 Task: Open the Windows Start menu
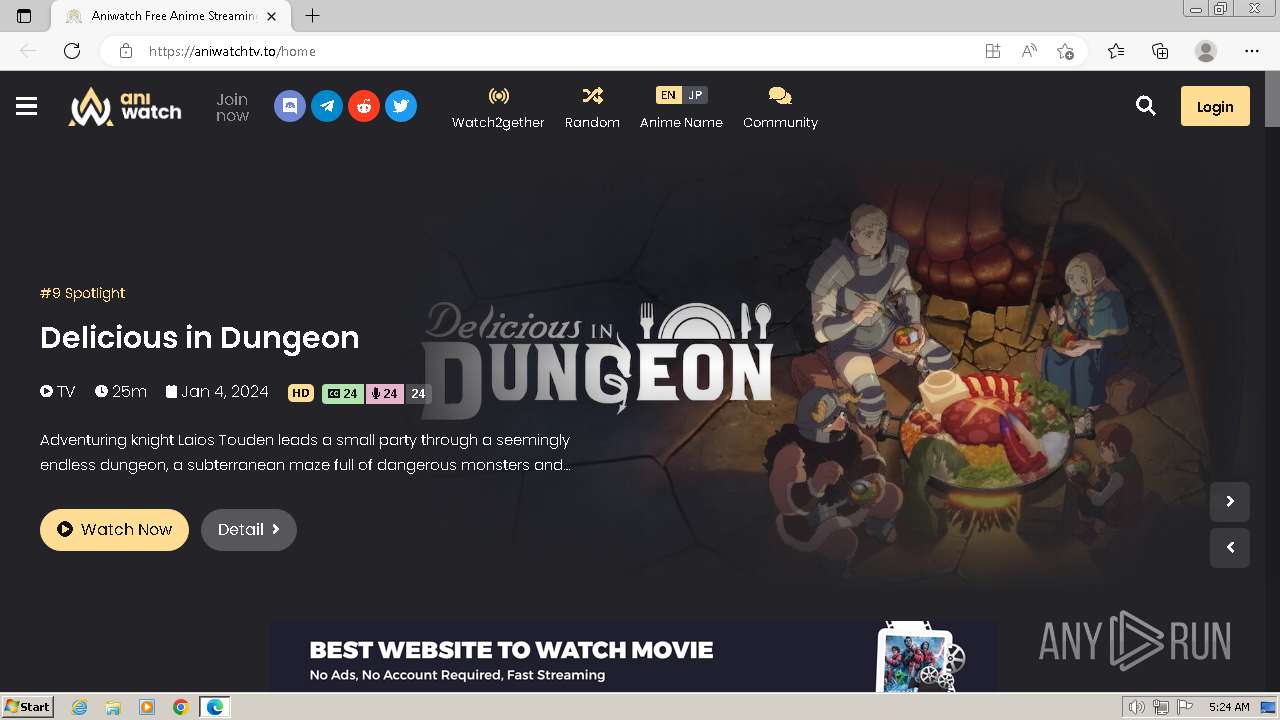coord(28,707)
